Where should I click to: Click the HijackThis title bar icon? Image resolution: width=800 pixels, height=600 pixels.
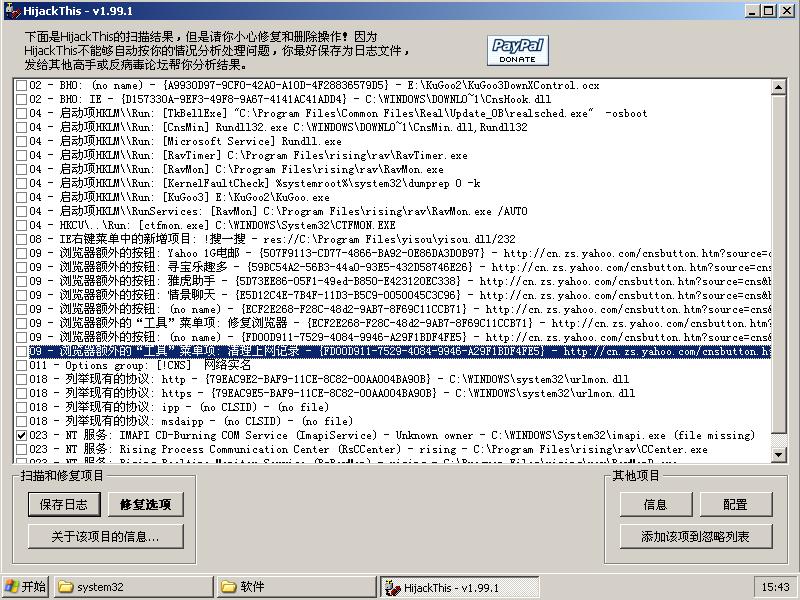click(x=13, y=10)
